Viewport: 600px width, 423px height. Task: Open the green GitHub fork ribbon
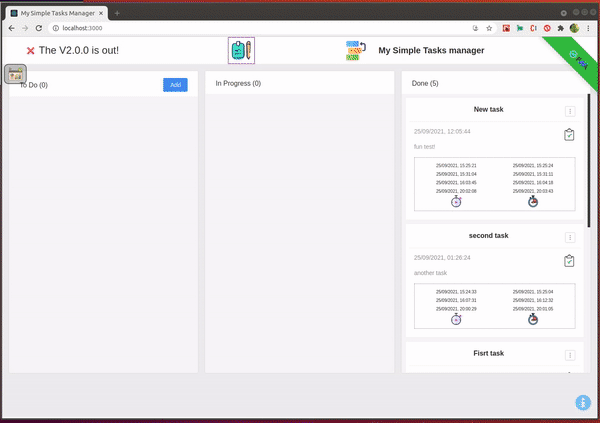tap(577, 60)
